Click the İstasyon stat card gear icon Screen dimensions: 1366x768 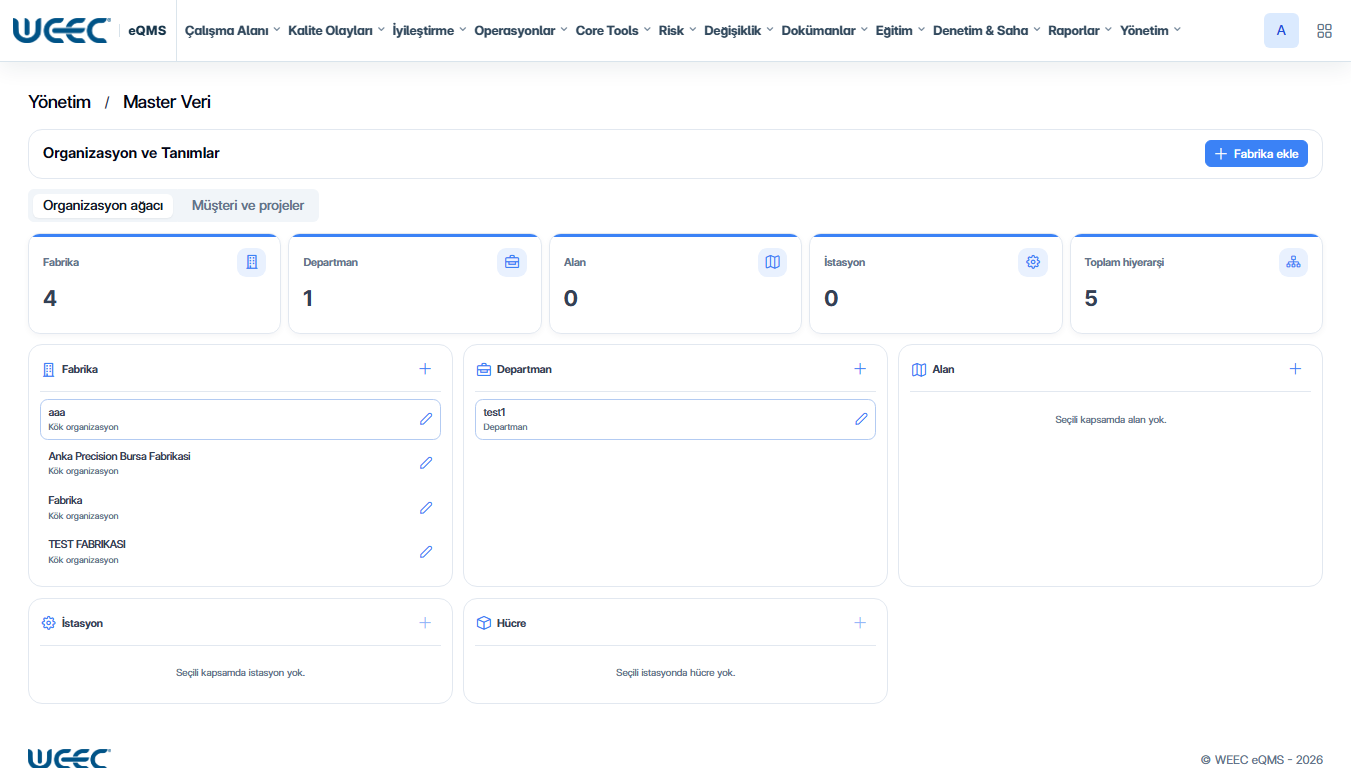[x=1033, y=262]
